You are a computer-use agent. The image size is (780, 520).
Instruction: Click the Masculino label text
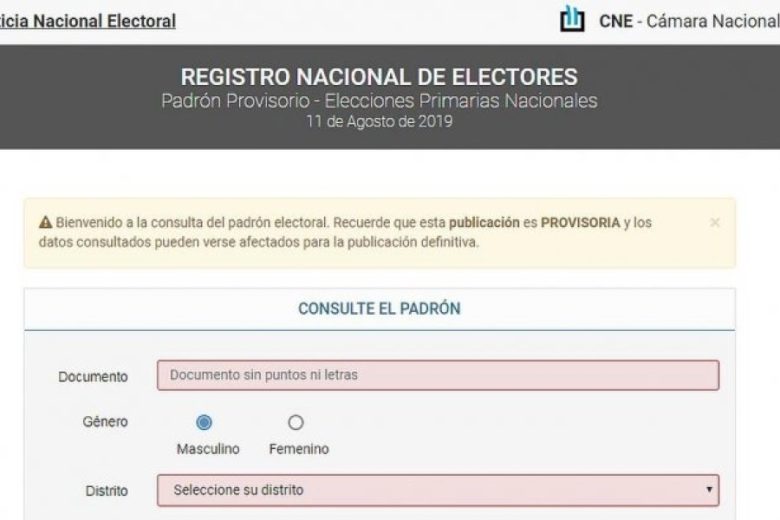click(208, 449)
